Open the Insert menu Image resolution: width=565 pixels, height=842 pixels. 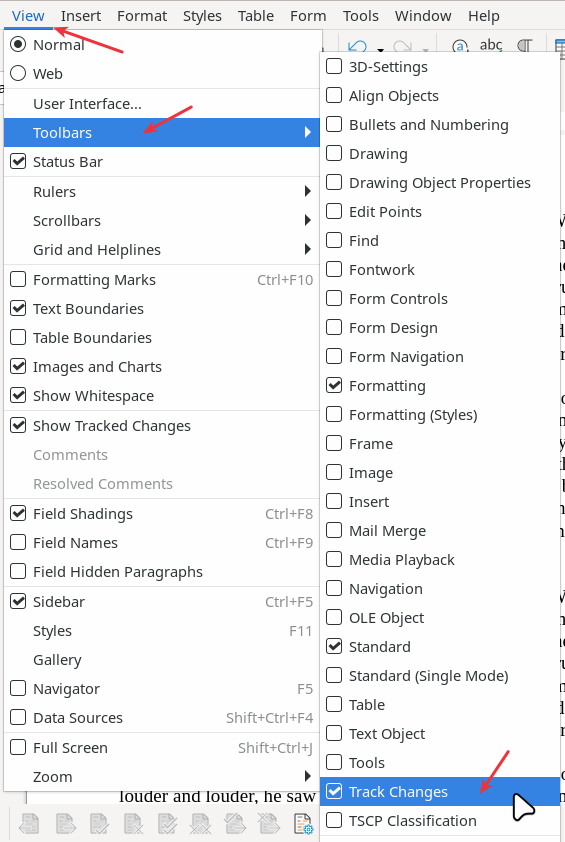81,16
